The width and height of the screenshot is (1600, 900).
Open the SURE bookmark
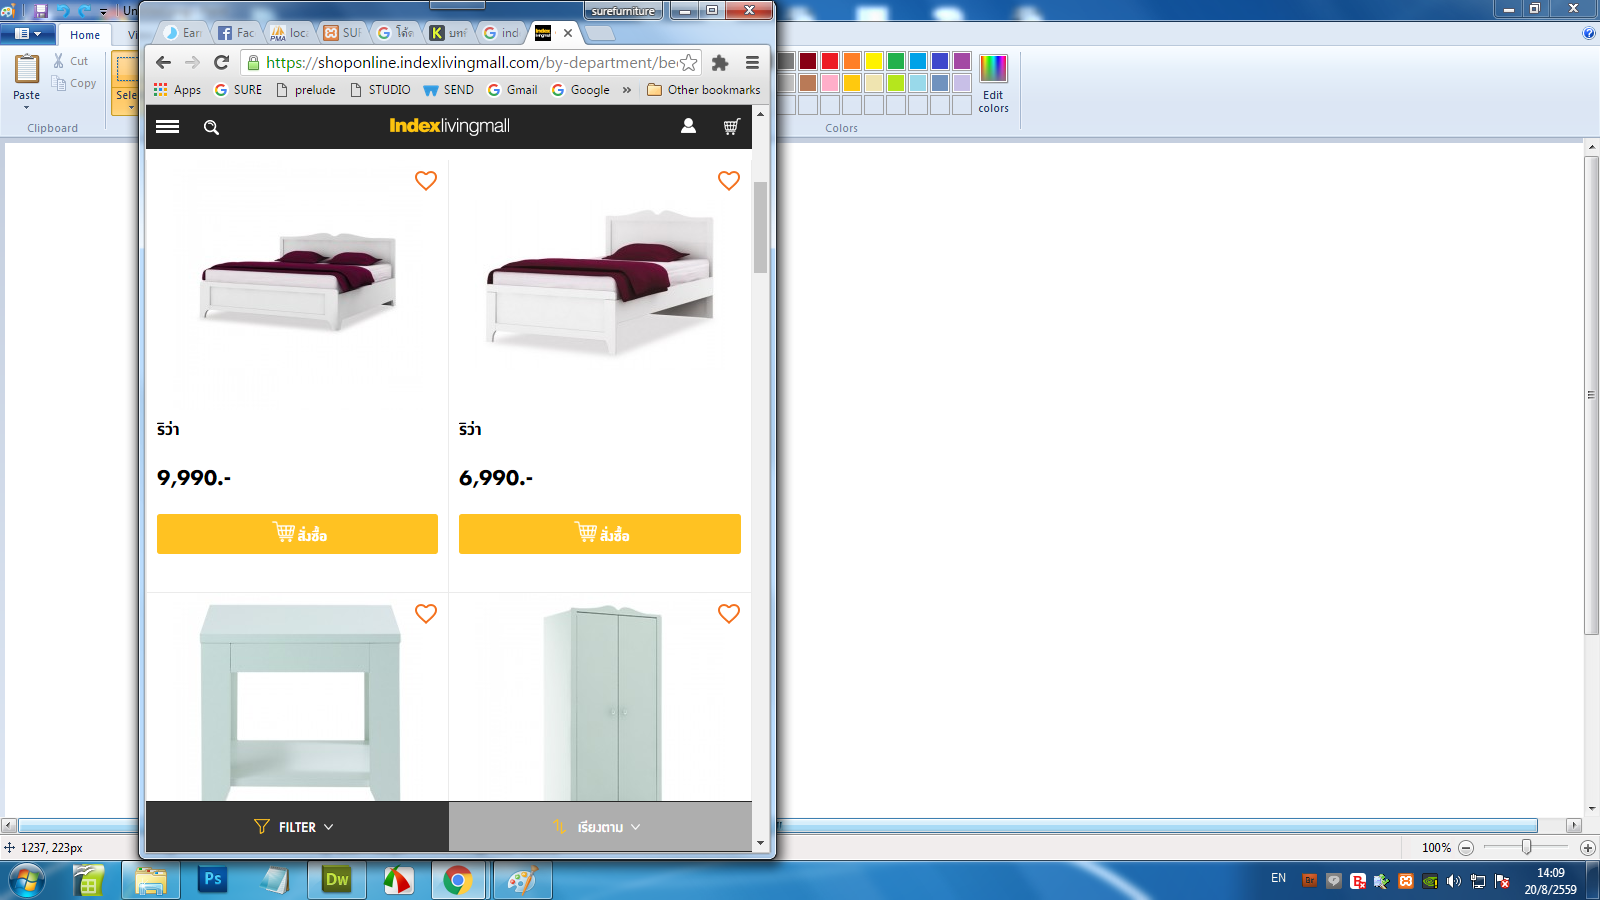click(x=238, y=90)
